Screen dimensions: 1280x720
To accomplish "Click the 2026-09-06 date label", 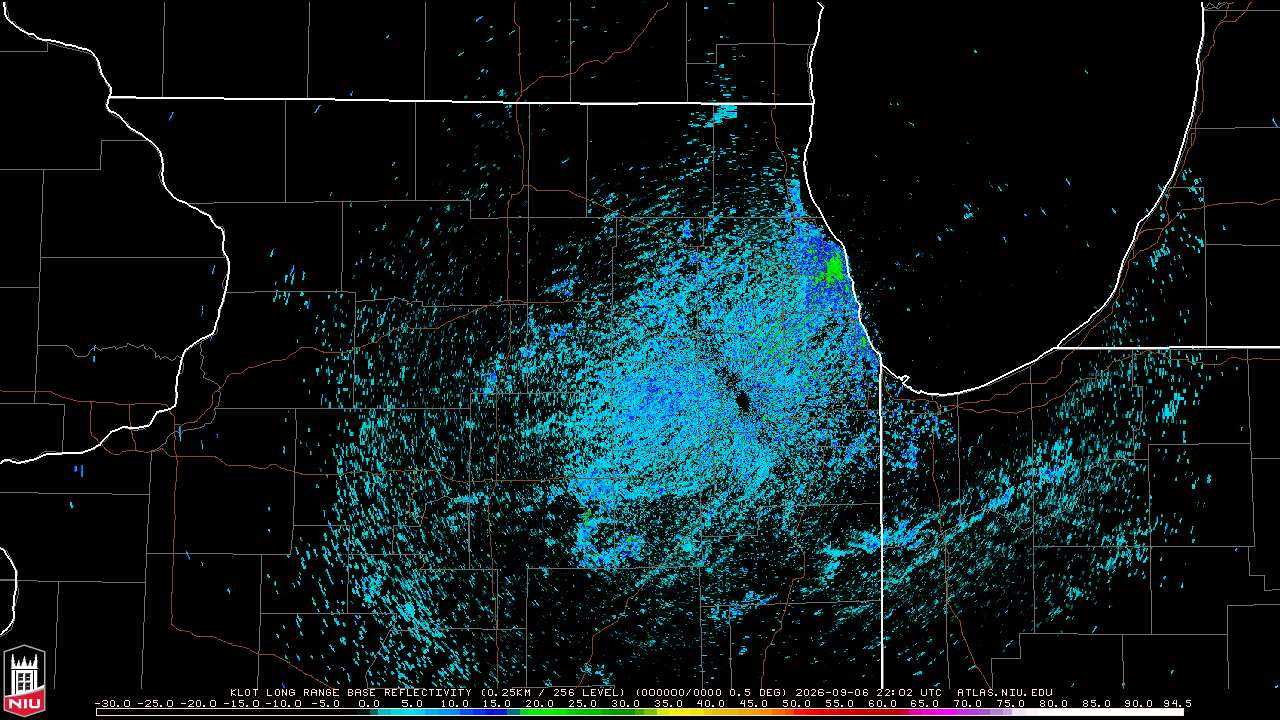I will 833,692.
